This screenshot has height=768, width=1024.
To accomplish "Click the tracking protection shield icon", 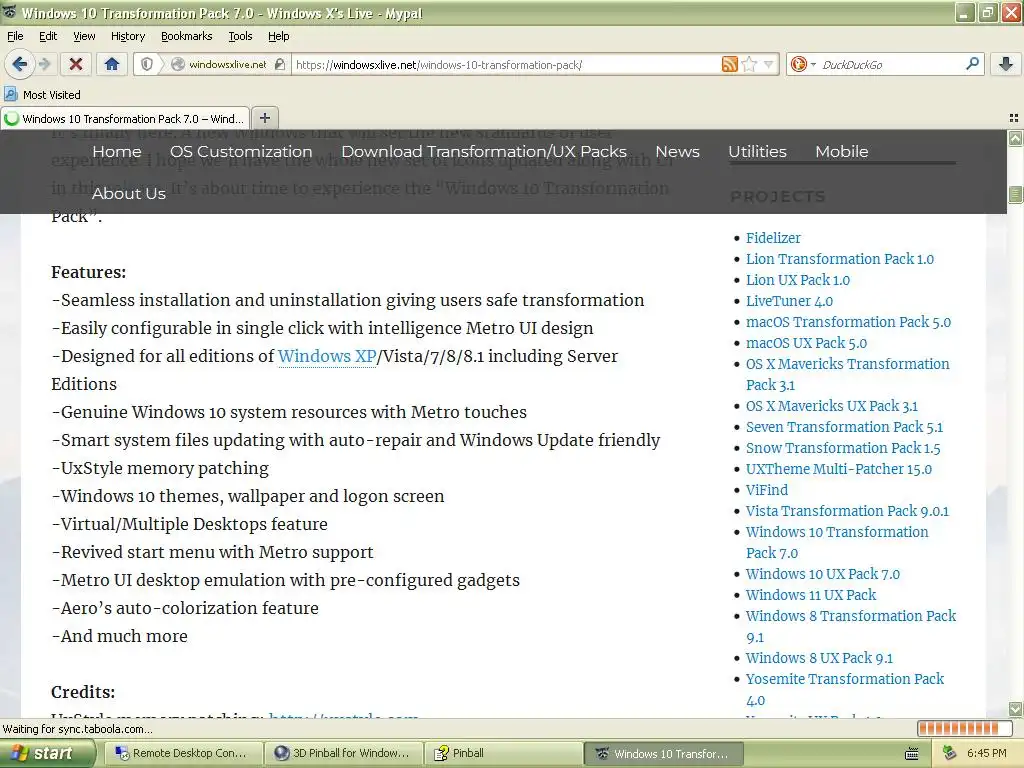I will pyautogui.click(x=147, y=64).
